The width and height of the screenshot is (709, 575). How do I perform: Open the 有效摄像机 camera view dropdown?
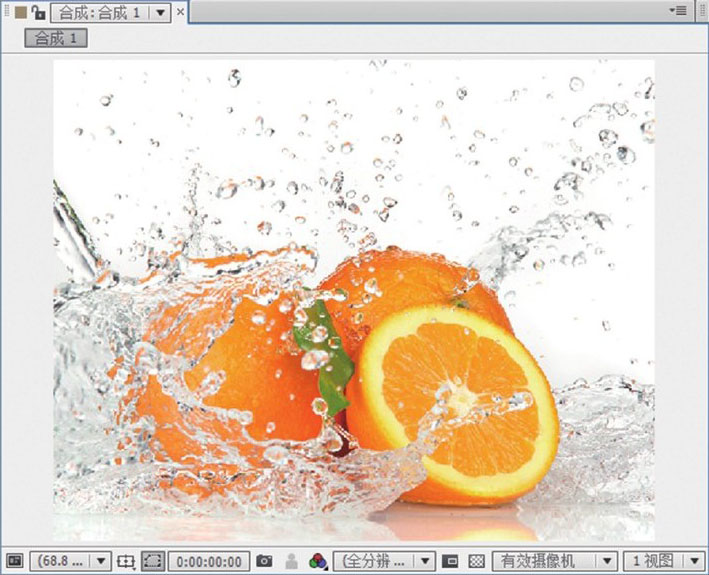pos(555,562)
